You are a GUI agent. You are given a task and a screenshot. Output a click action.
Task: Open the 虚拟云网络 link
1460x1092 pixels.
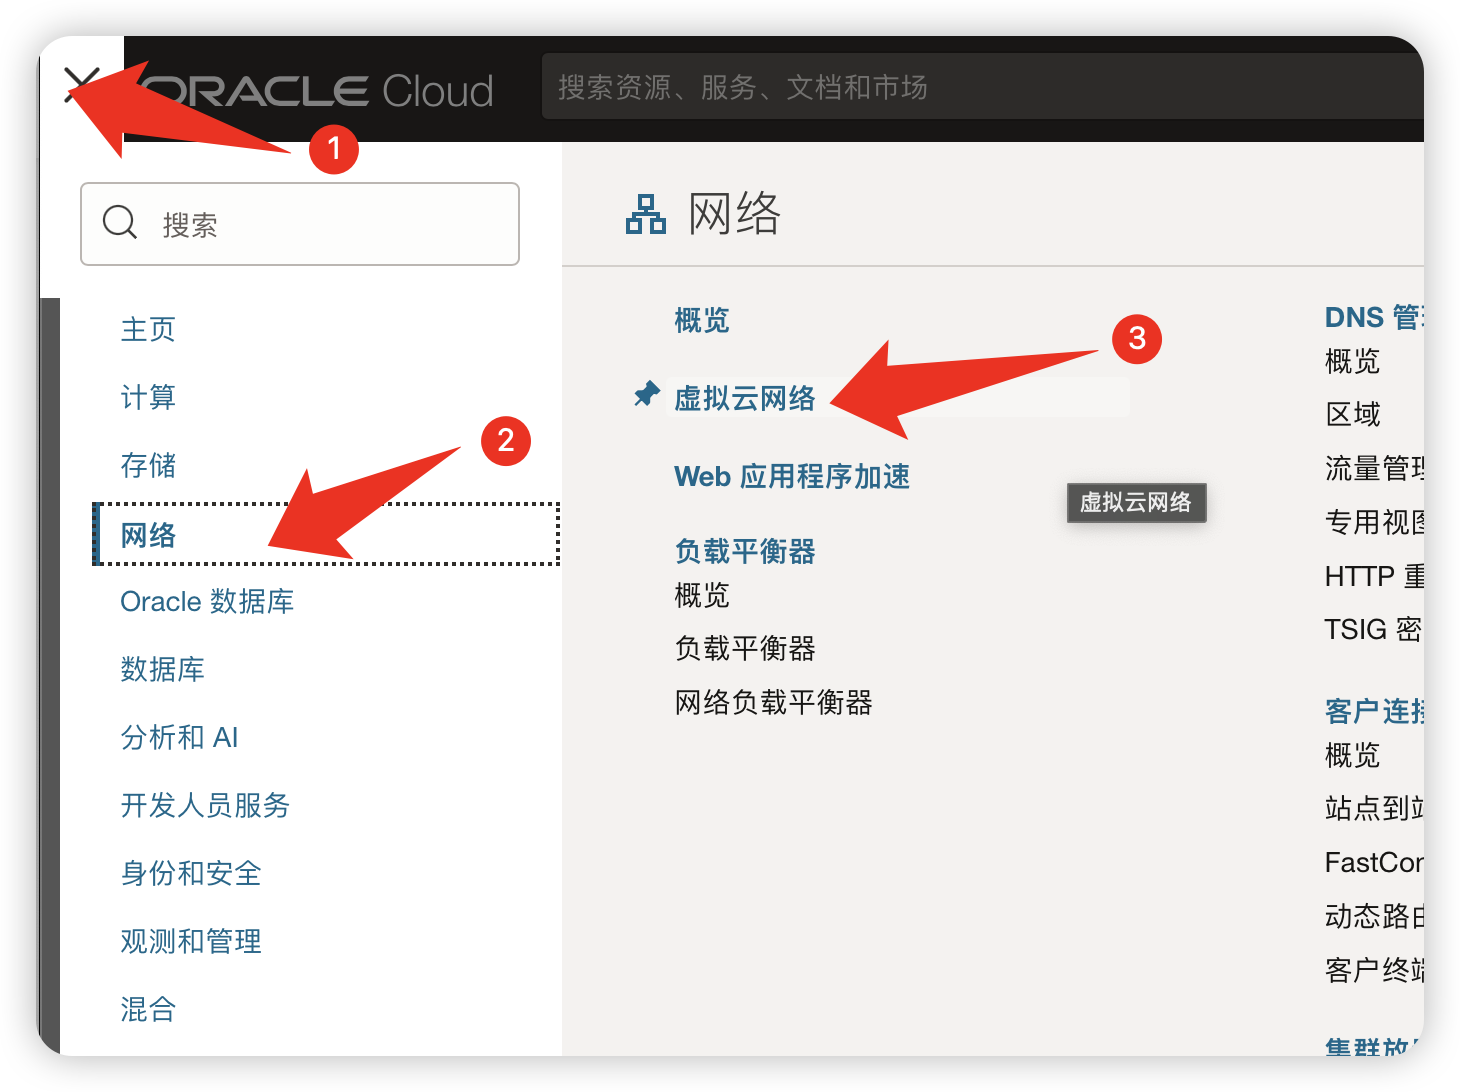click(744, 397)
